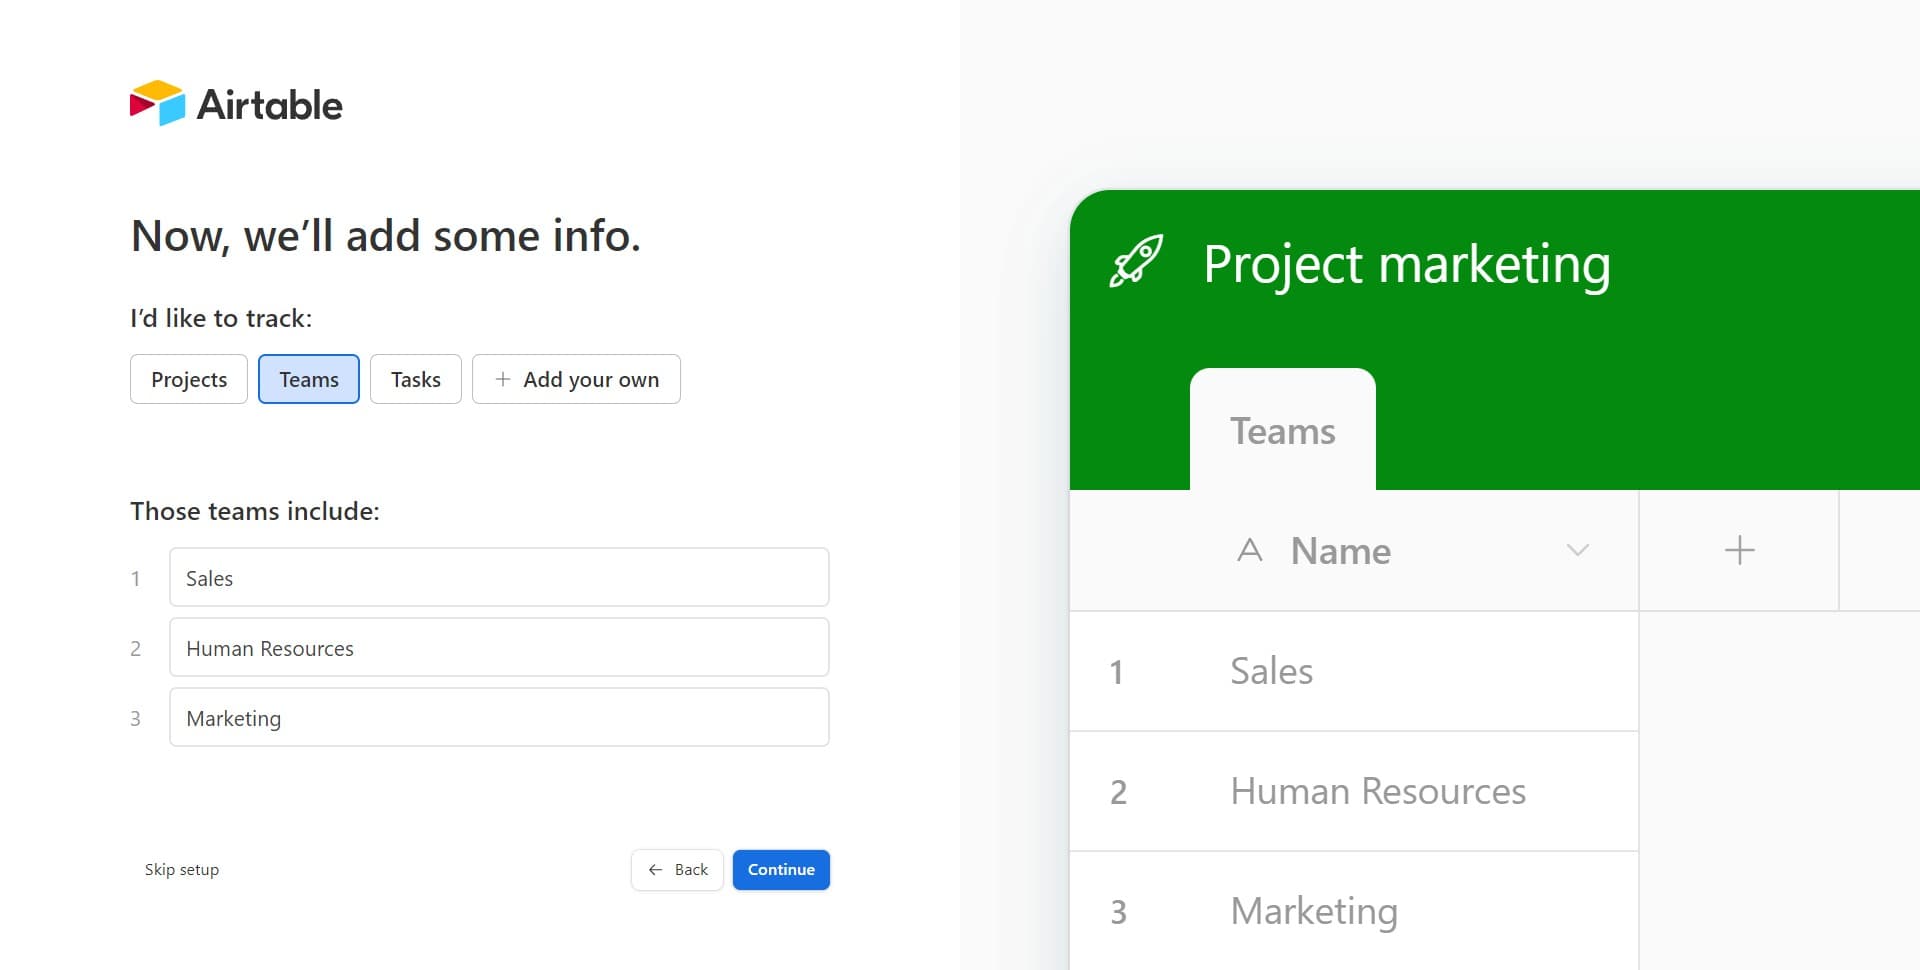Deselect the Teams tracking chip
This screenshot has height=970, width=1920.
tap(308, 379)
